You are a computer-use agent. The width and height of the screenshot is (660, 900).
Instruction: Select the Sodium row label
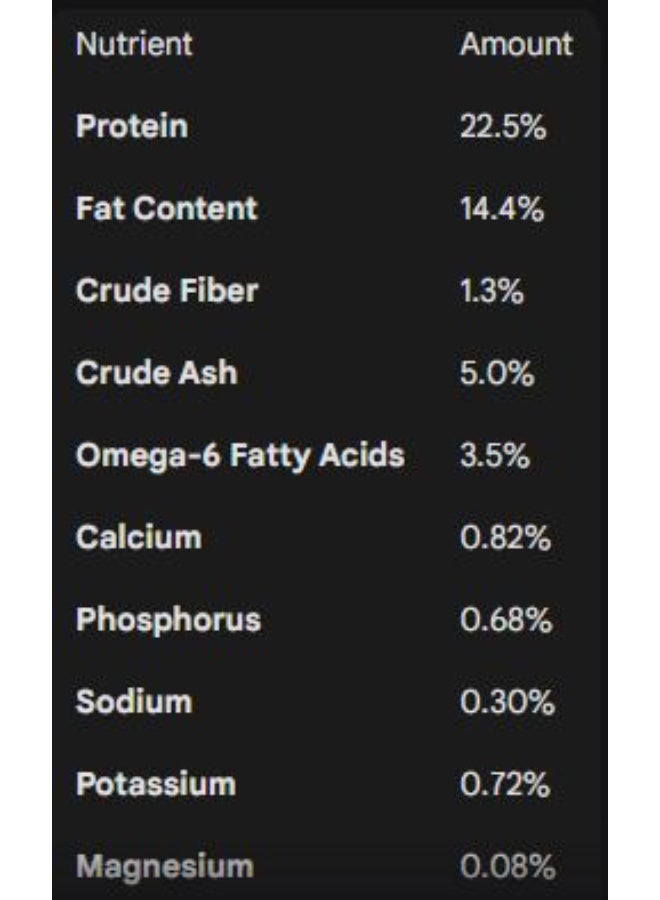tap(133, 701)
